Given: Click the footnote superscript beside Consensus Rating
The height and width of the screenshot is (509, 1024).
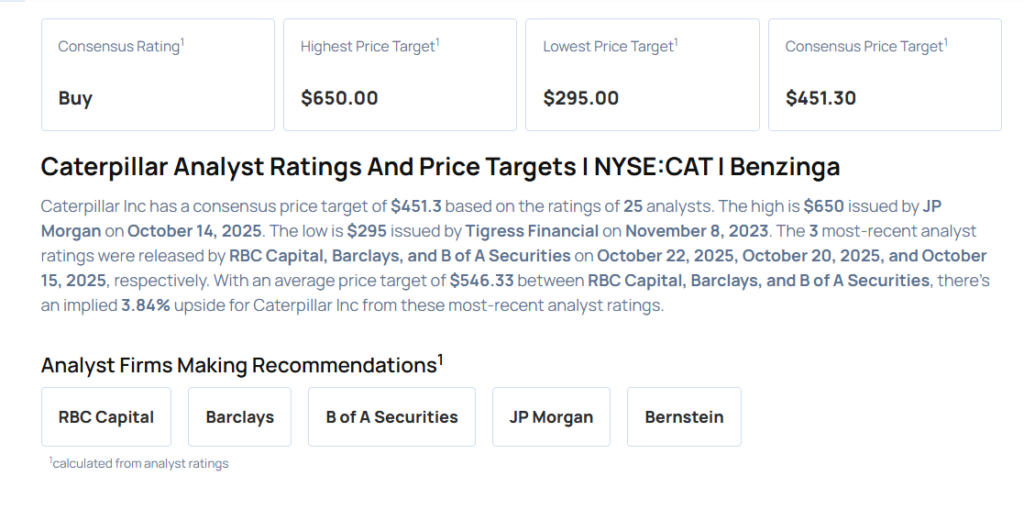Looking at the screenshot, I should [182, 42].
